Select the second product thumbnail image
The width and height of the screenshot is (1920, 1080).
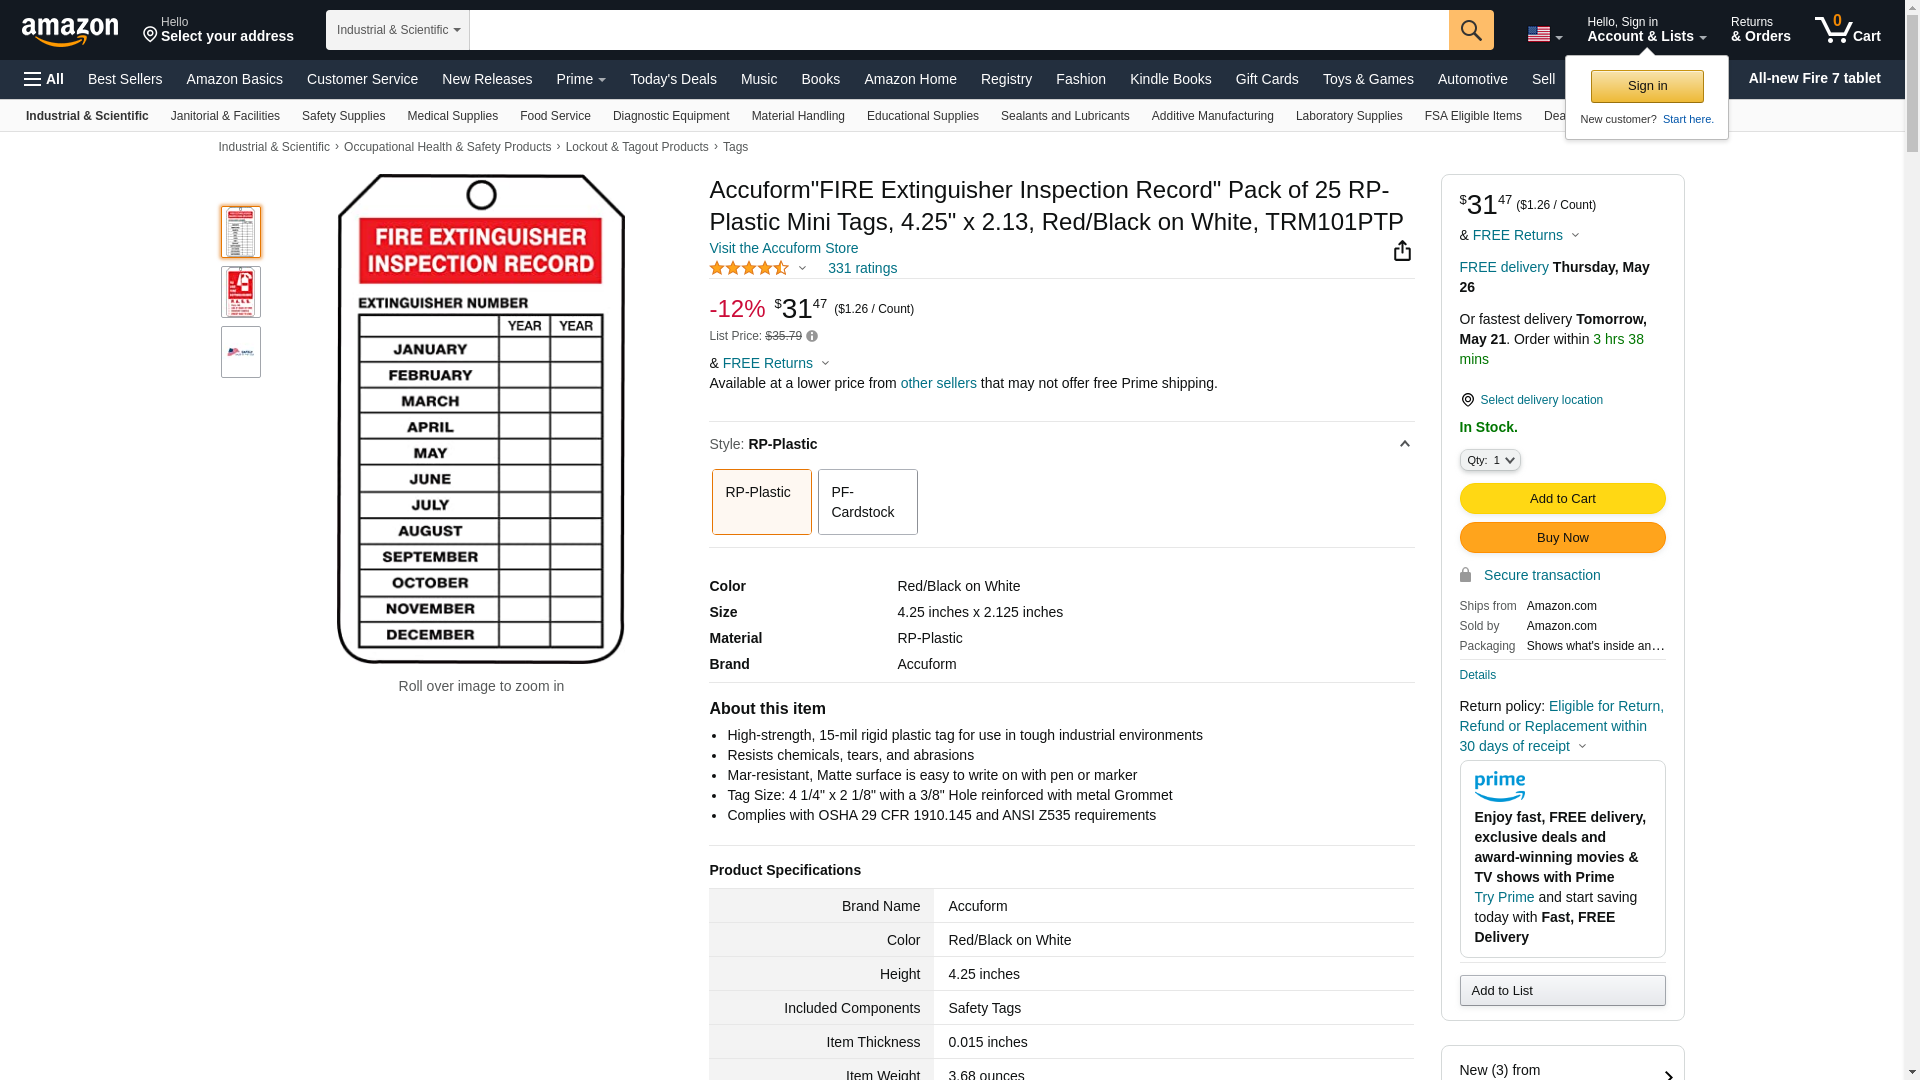[x=241, y=292]
